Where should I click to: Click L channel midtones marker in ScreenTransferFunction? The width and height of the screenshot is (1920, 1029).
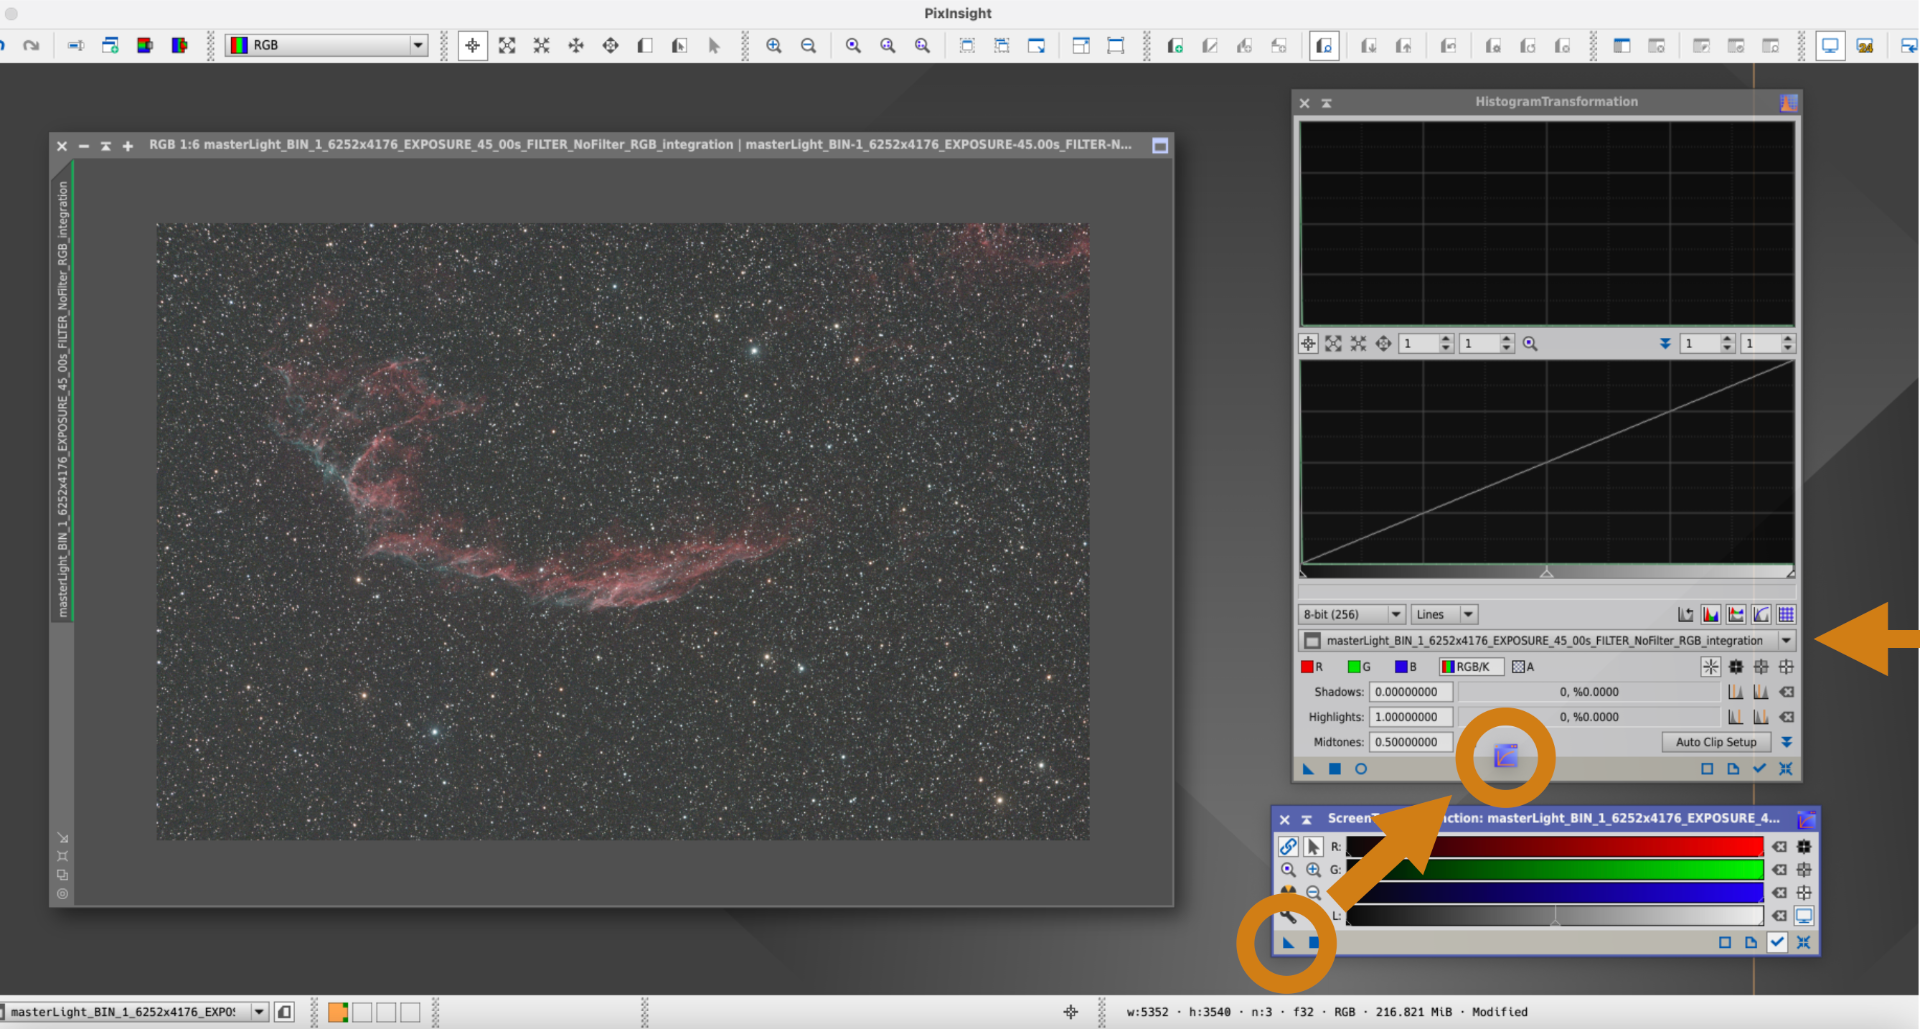click(x=1555, y=920)
